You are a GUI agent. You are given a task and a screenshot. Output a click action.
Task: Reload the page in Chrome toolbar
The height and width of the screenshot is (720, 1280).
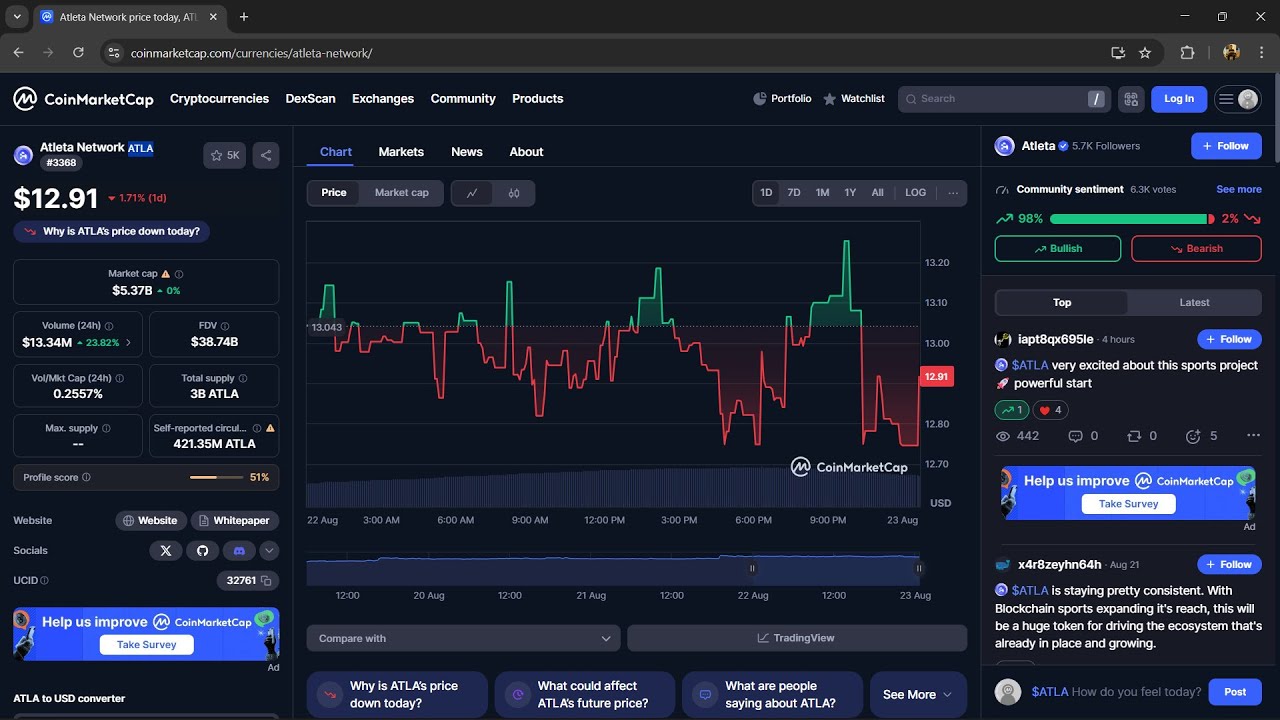coord(78,53)
